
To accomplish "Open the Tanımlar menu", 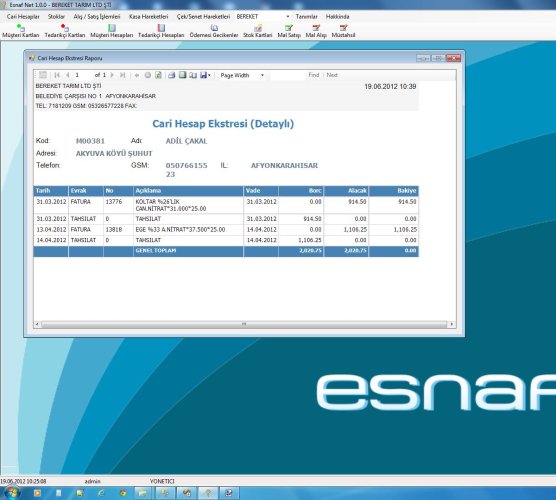I will click(x=306, y=17).
